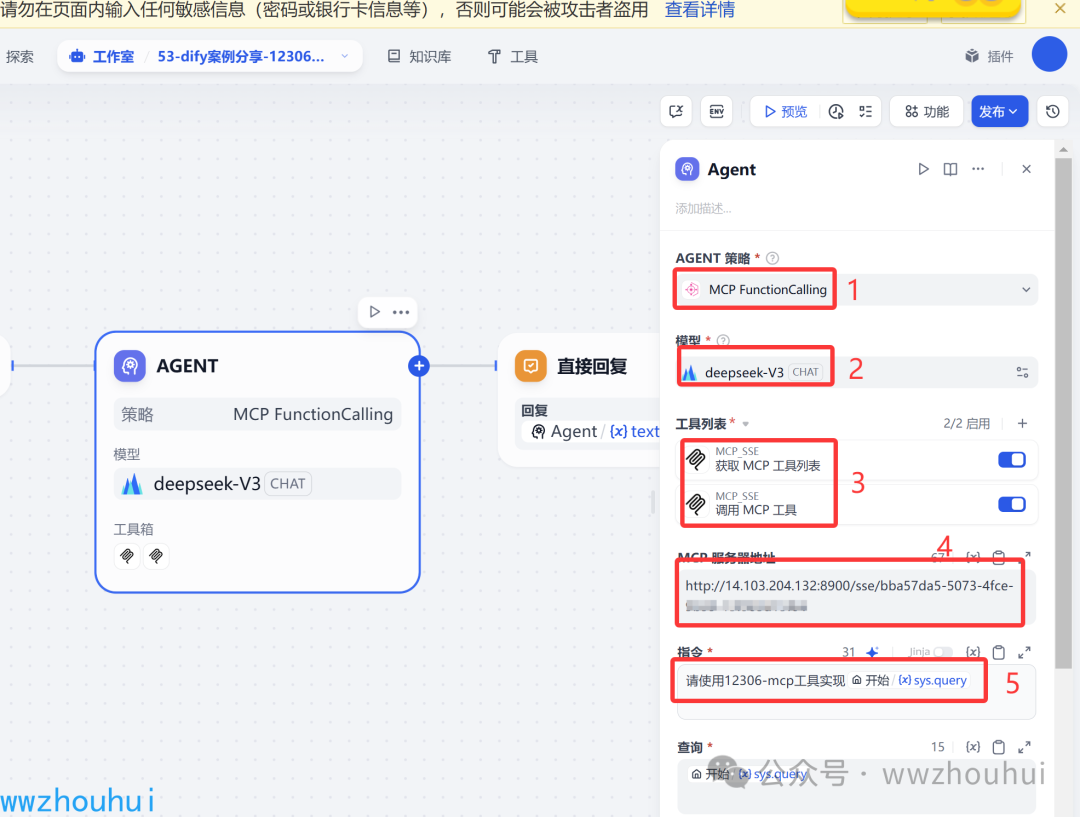
Task: Copy the 指令 content with clipboard icon
Action: (999, 652)
